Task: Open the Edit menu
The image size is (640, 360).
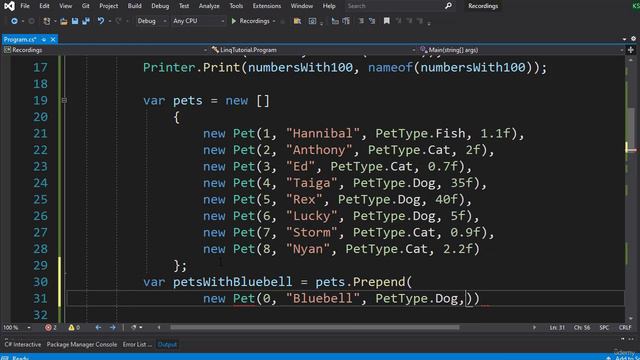Action: coord(44,6)
